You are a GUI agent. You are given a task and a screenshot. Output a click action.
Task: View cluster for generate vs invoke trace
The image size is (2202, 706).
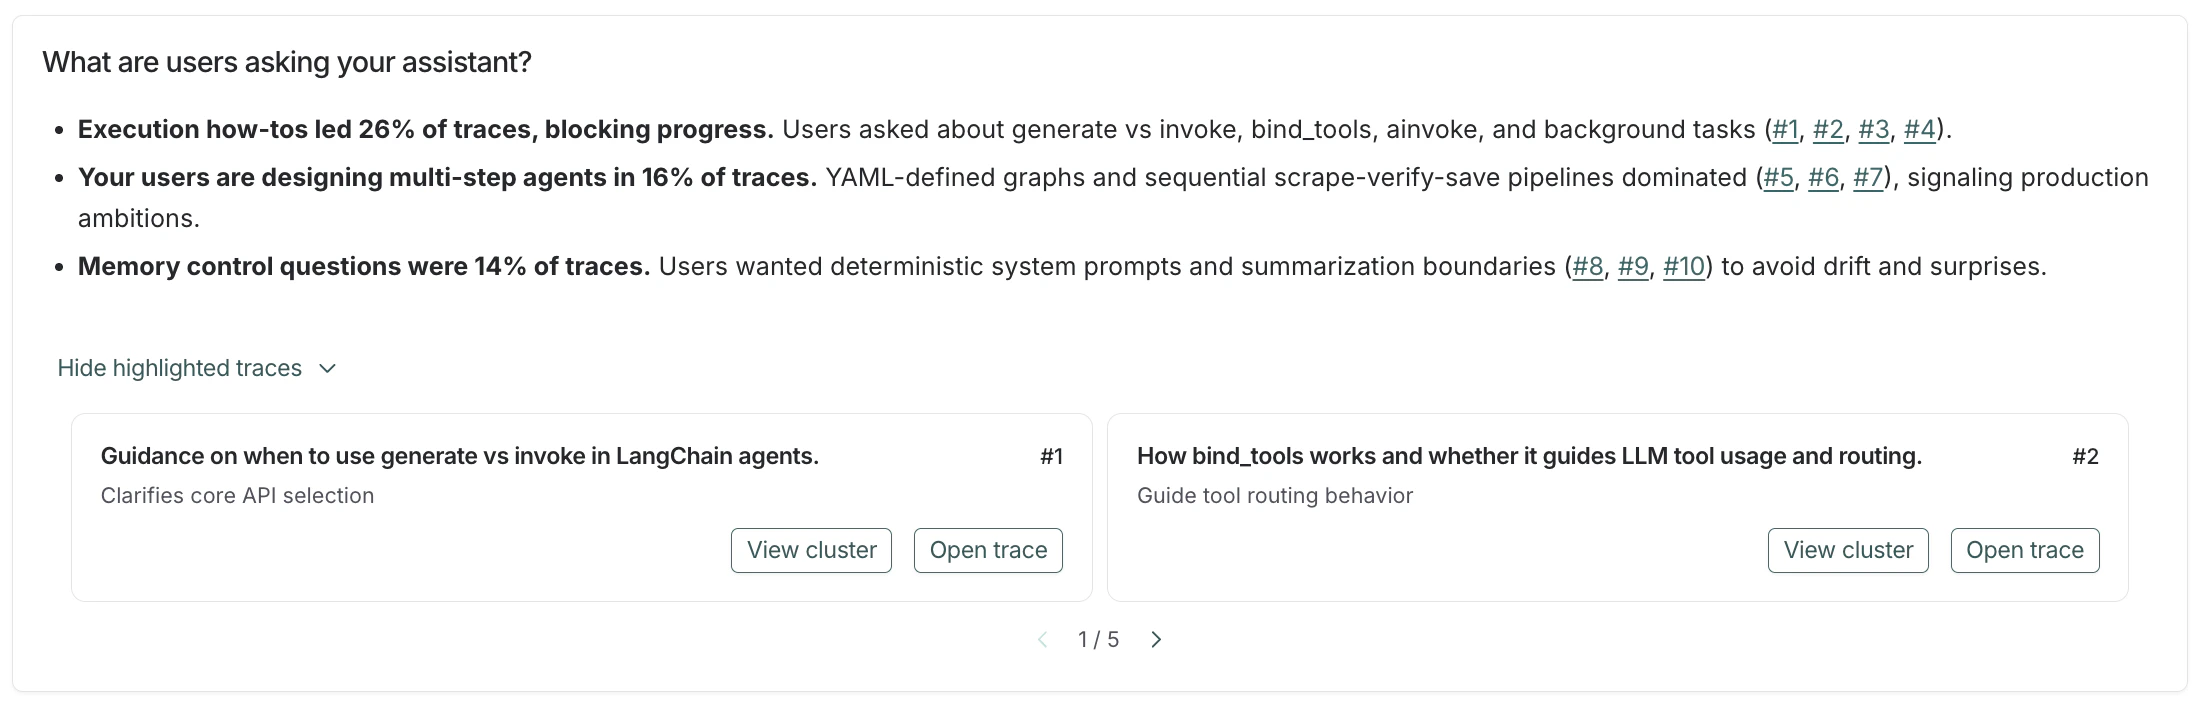click(811, 551)
